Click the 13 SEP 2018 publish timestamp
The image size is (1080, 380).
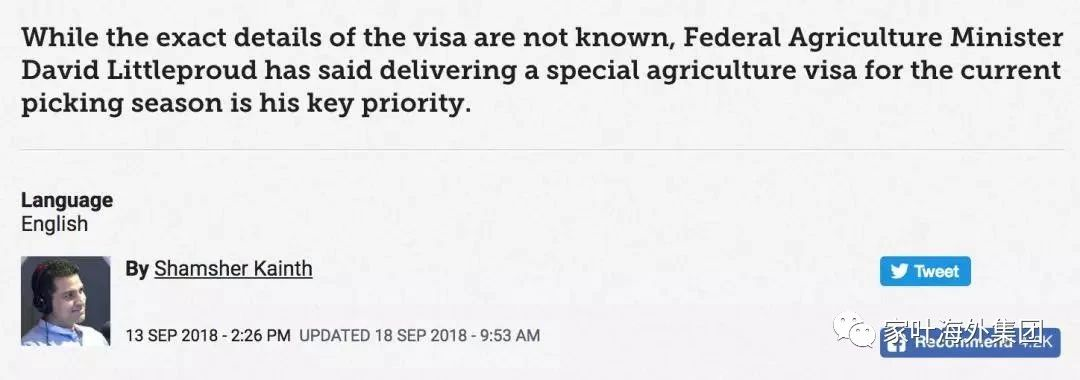click(x=208, y=336)
